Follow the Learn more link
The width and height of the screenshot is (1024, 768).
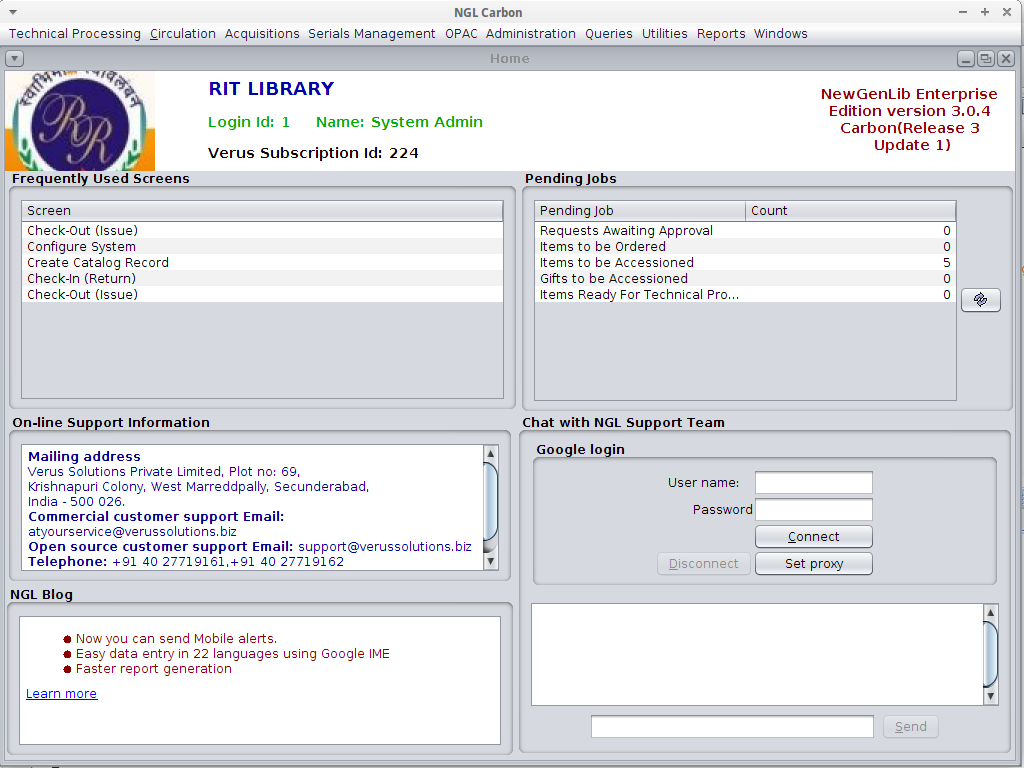(x=61, y=694)
